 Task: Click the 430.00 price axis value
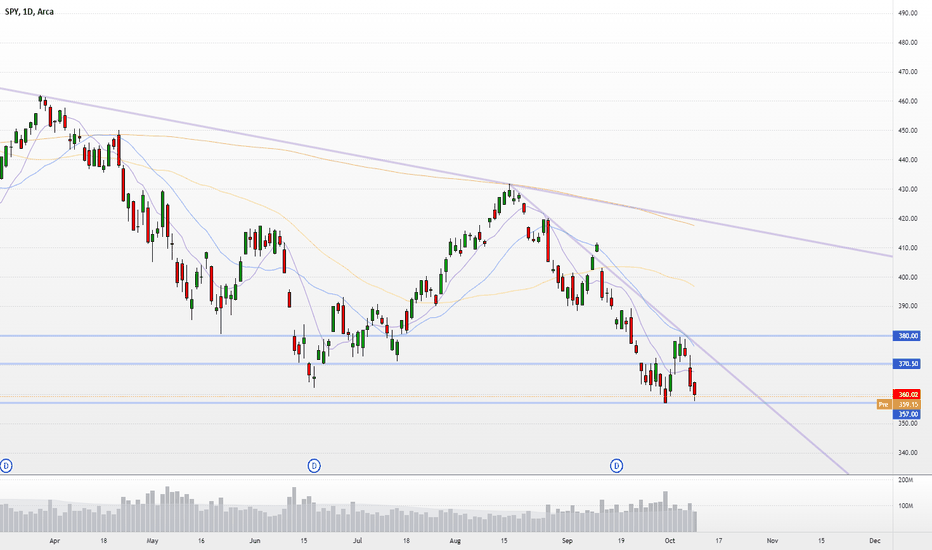pyautogui.click(x=908, y=190)
